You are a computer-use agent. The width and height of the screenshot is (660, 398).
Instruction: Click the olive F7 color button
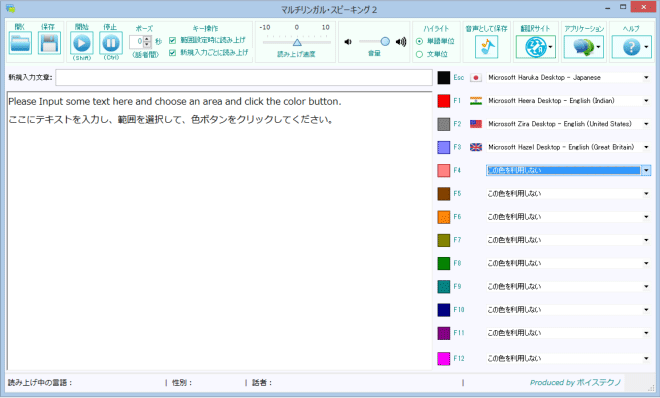click(444, 240)
